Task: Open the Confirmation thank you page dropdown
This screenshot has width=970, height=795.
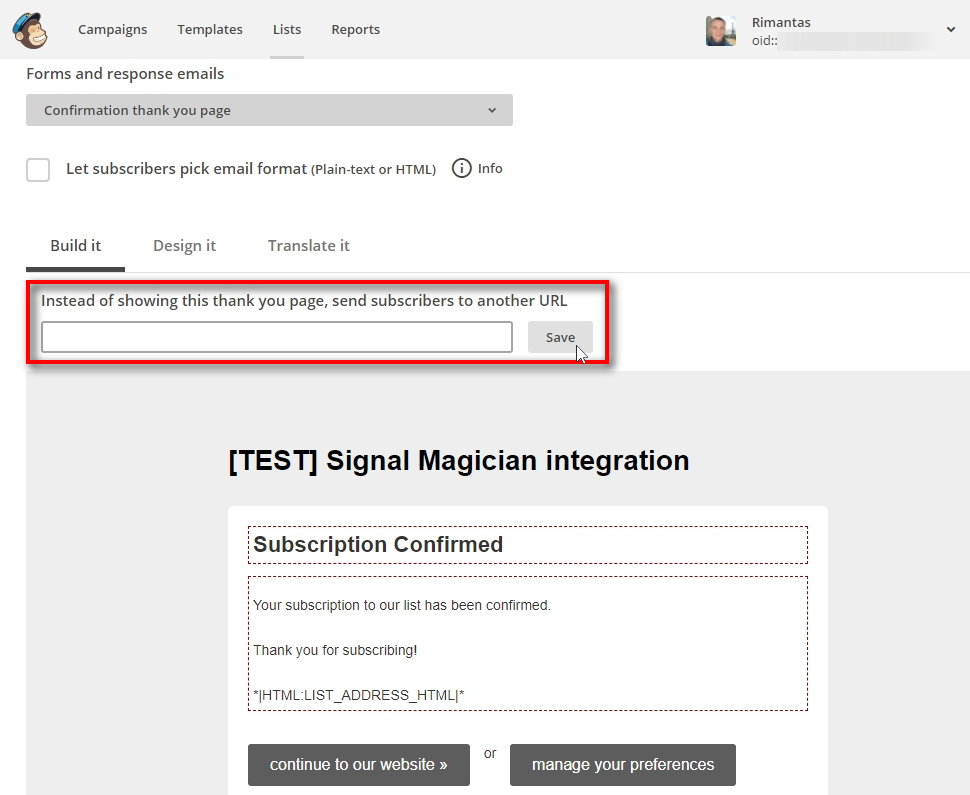Action: coord(269,110)
